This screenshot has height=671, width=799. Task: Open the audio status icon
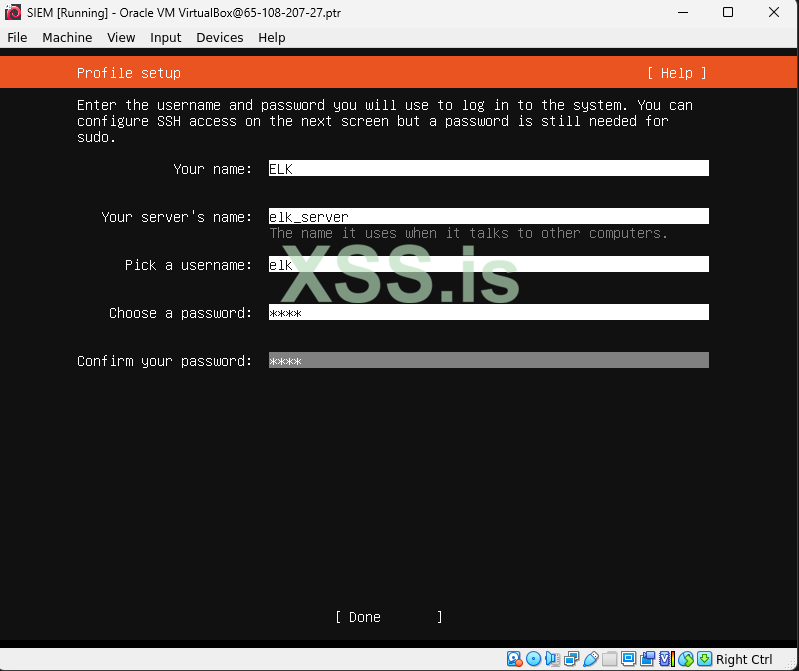[552, 659]
